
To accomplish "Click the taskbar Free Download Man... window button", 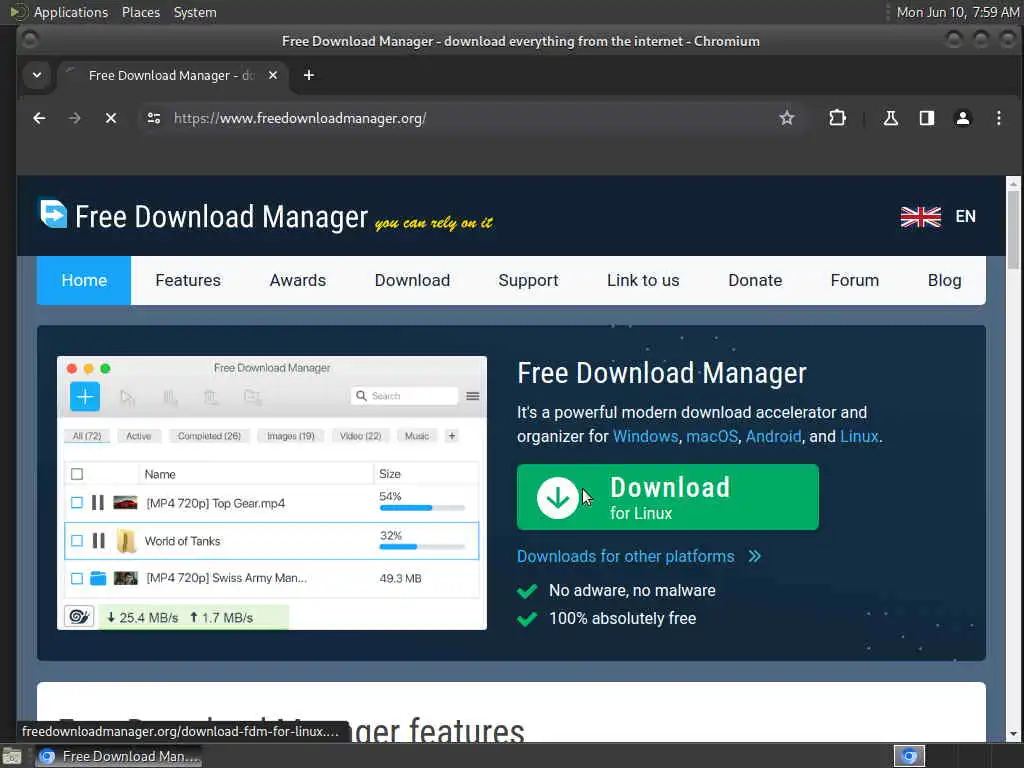I will coord(118,756).
